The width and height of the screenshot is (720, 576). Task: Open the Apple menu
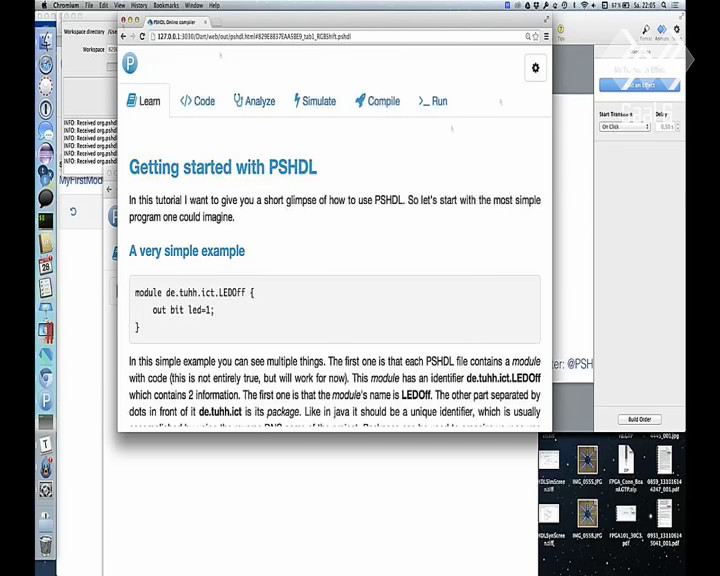click(44, 5)
